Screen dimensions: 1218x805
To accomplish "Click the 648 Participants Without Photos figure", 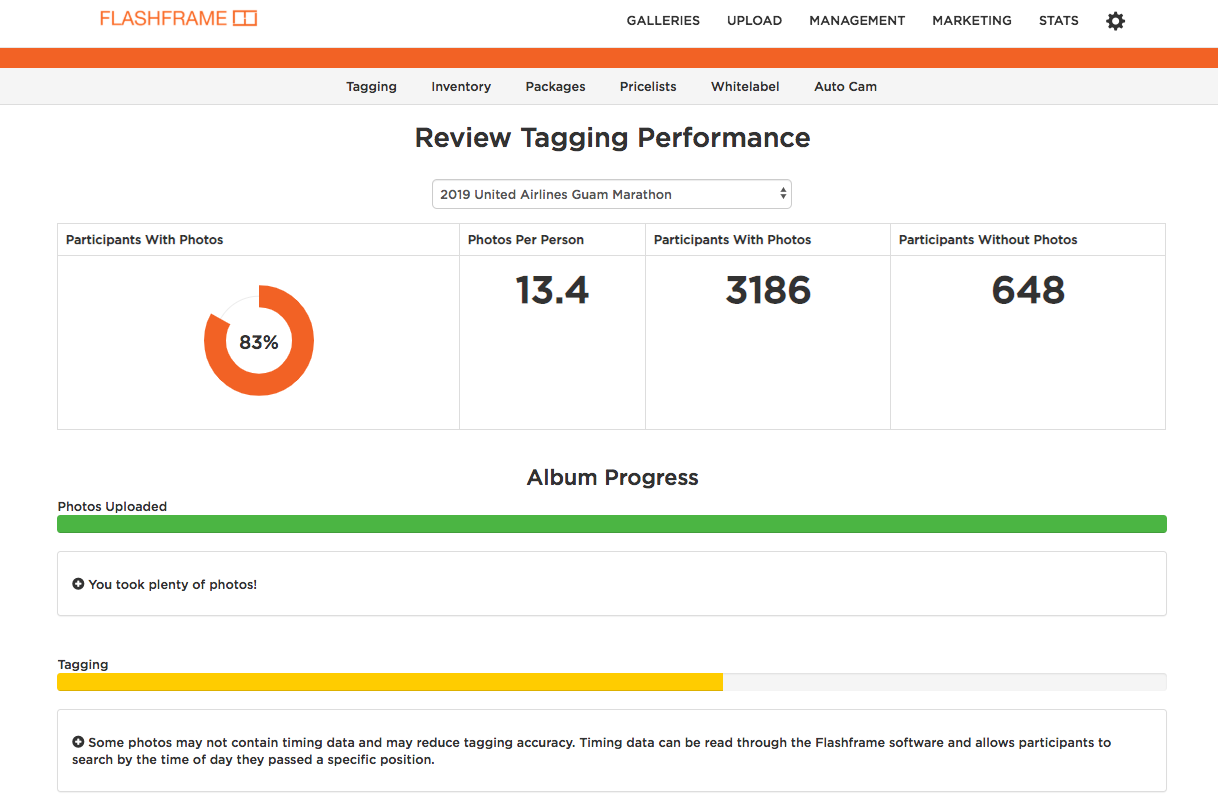I will pyautogui.click(x=1027, y=291).
